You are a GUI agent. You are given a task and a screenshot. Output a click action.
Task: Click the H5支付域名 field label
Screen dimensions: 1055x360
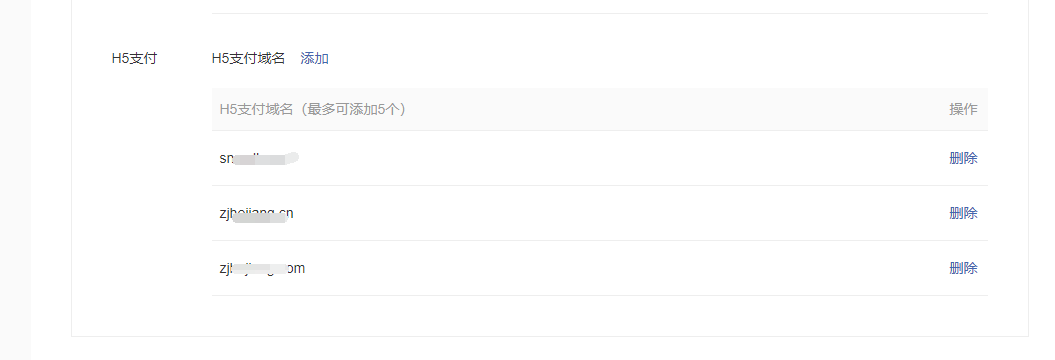(x=248, y=59)
